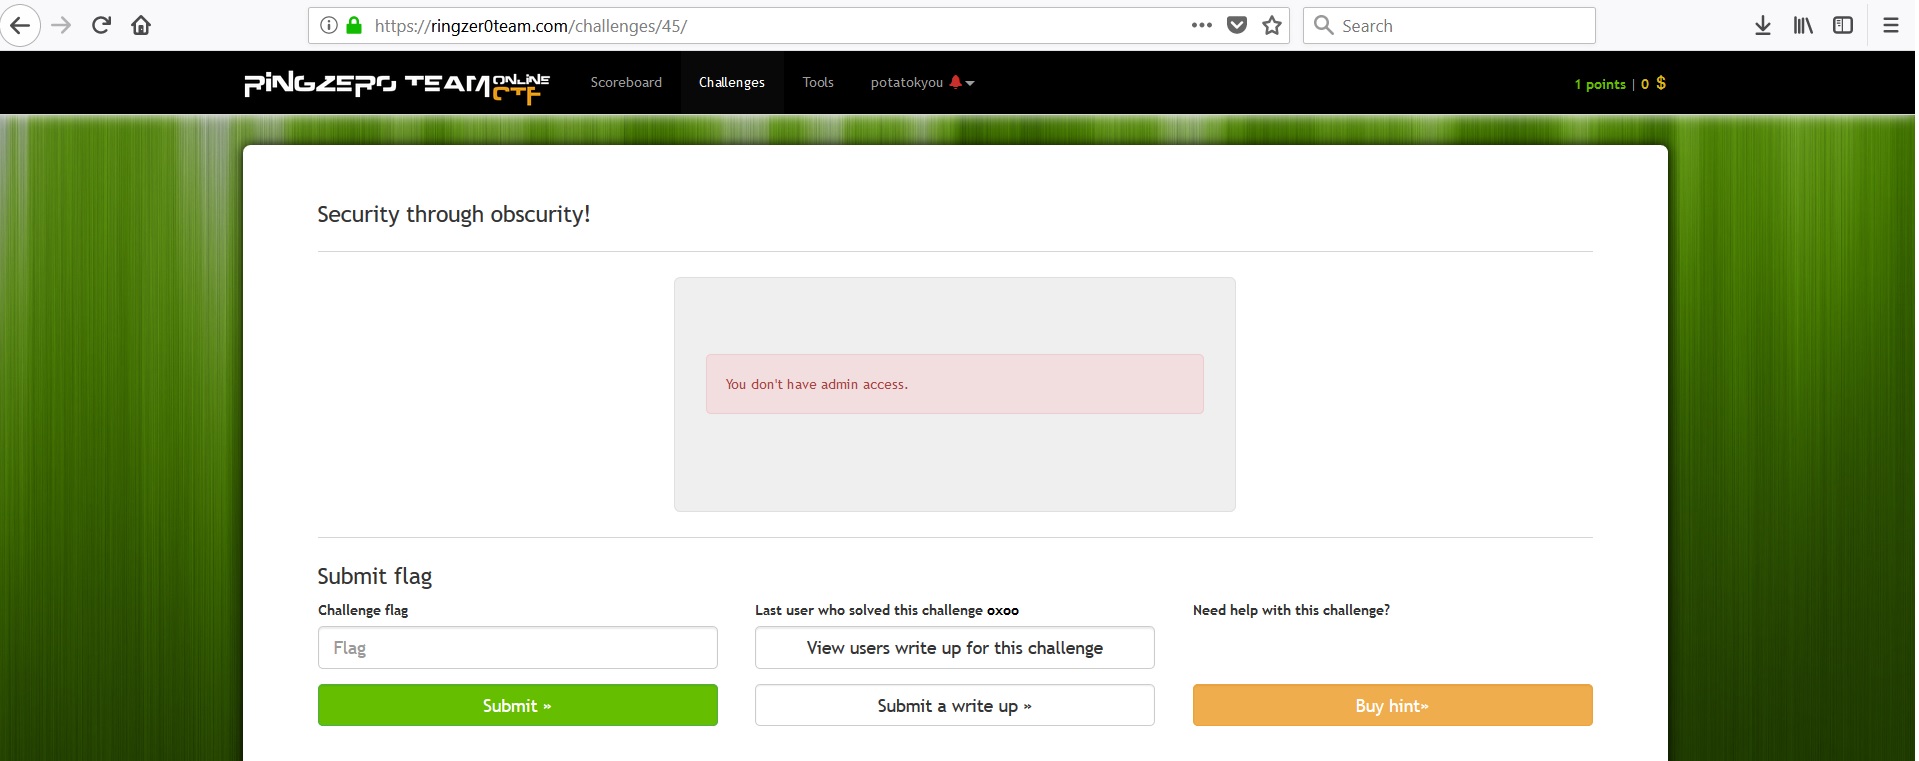Click the address bar URL
The width and height of the screenshot is (1919, 761).
tap(530, 26)
